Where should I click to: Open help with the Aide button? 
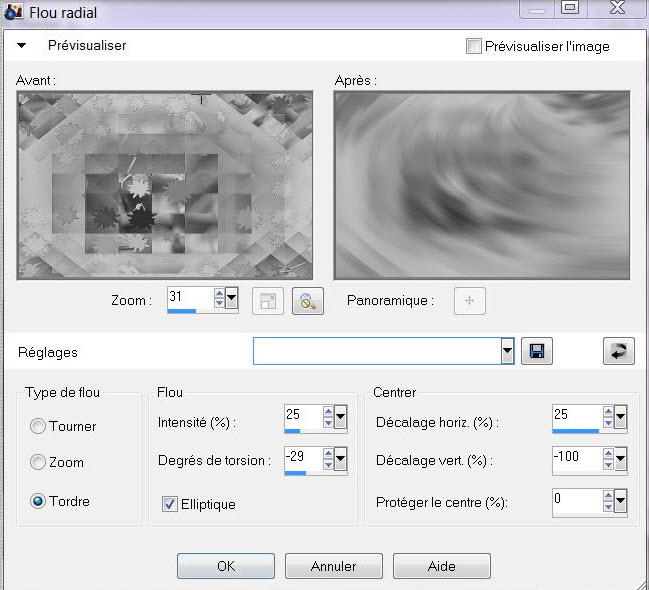pyautogui.click(x=442, y=566)
